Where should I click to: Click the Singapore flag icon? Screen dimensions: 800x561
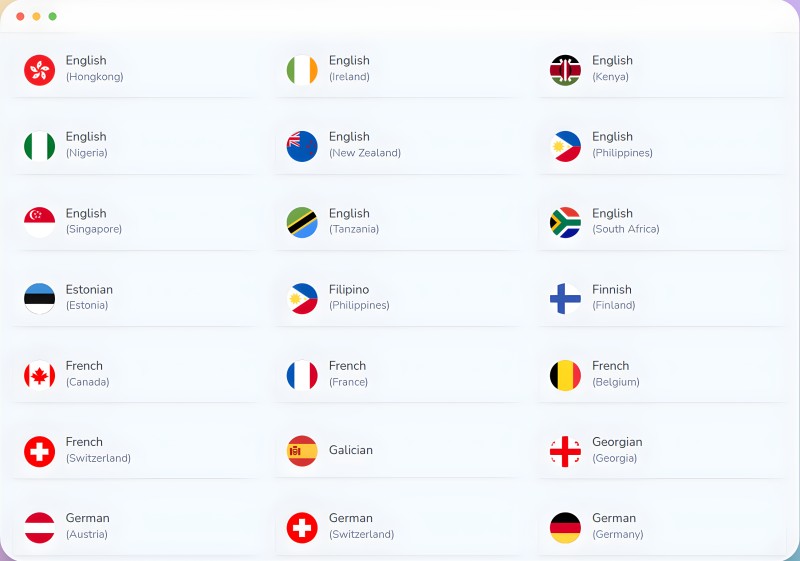[39, 222]
